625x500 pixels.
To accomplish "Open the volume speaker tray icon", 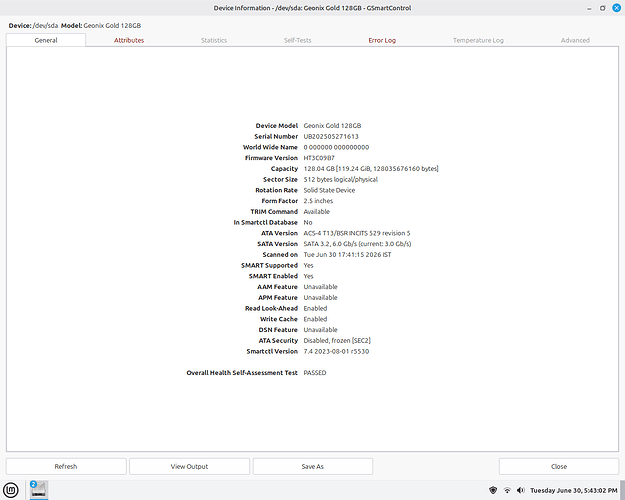I will tap(521, 490).
